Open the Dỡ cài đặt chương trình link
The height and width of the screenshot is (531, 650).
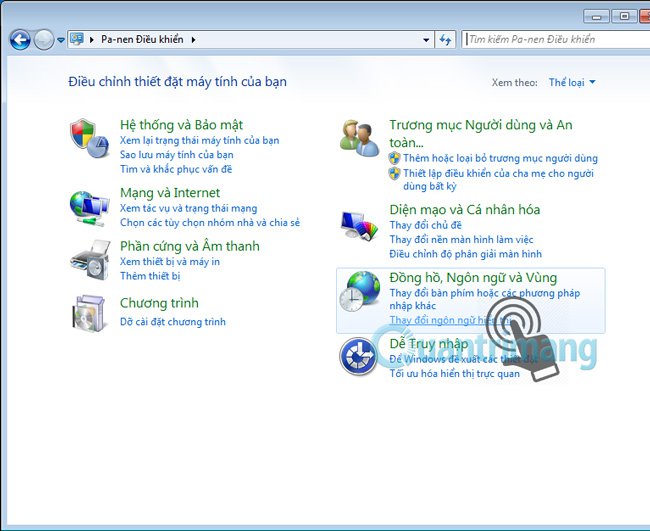click(173, 322)
